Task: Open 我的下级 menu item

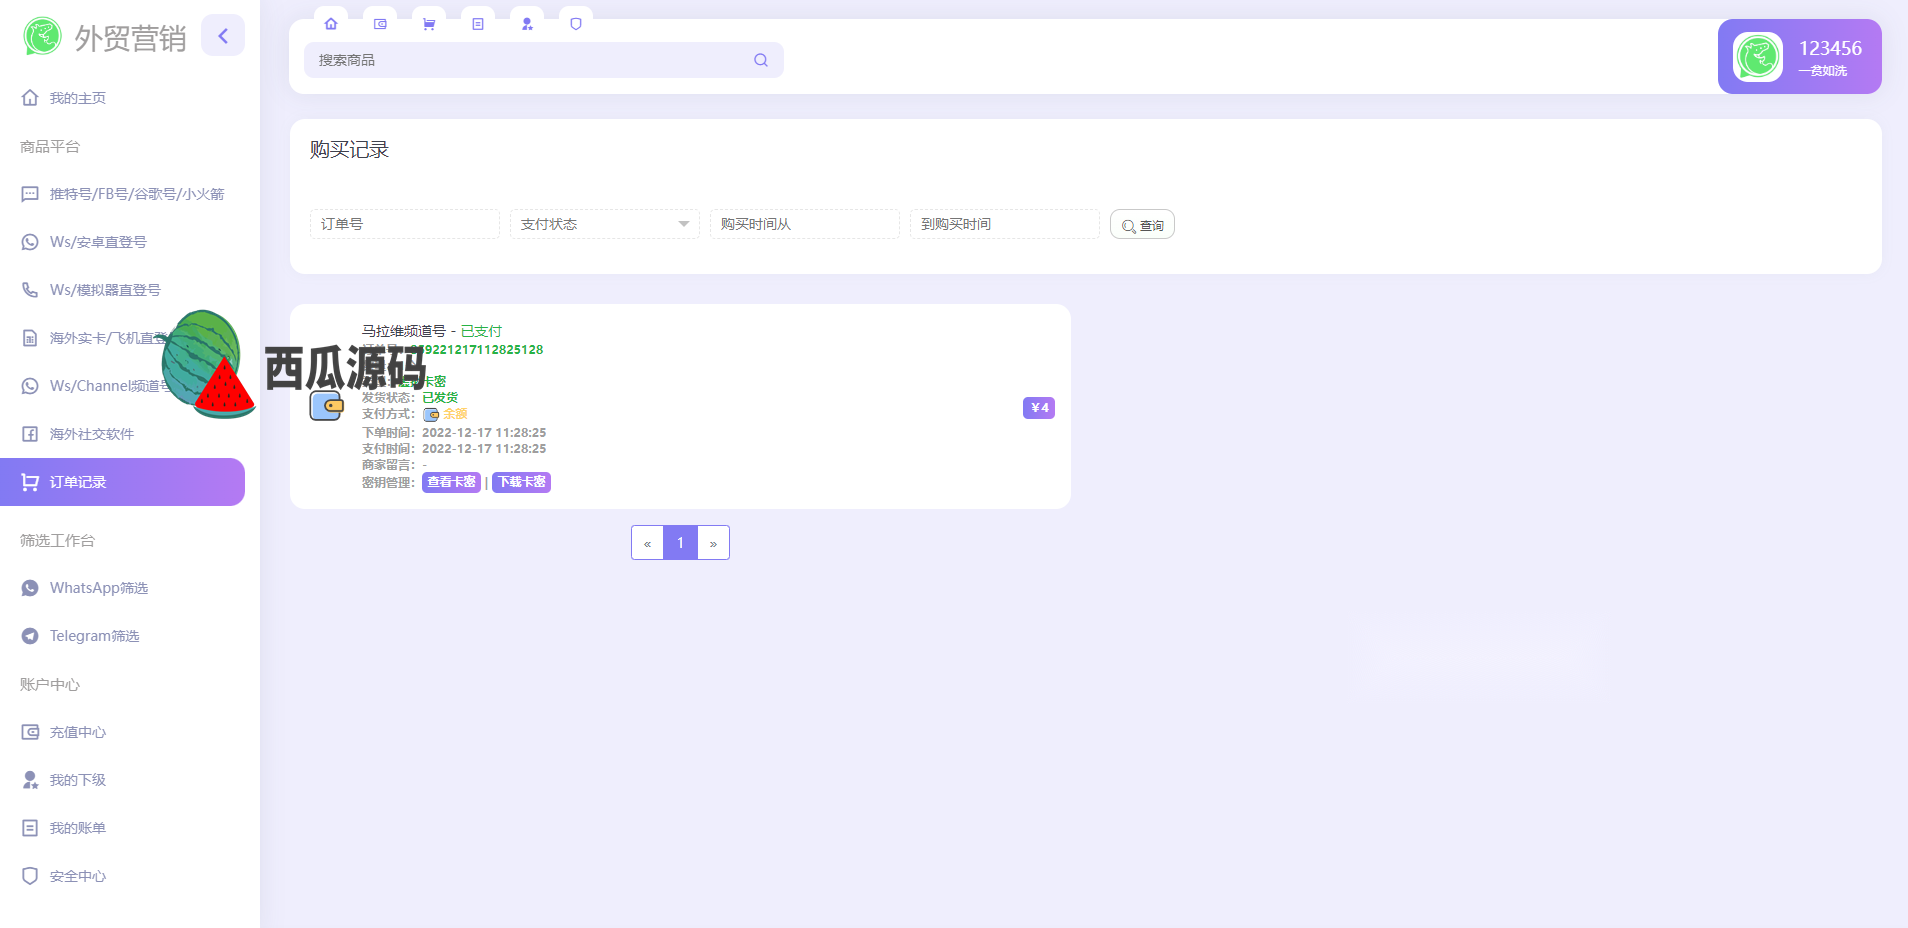Action: pyautogui.click(x=122, y=780)
